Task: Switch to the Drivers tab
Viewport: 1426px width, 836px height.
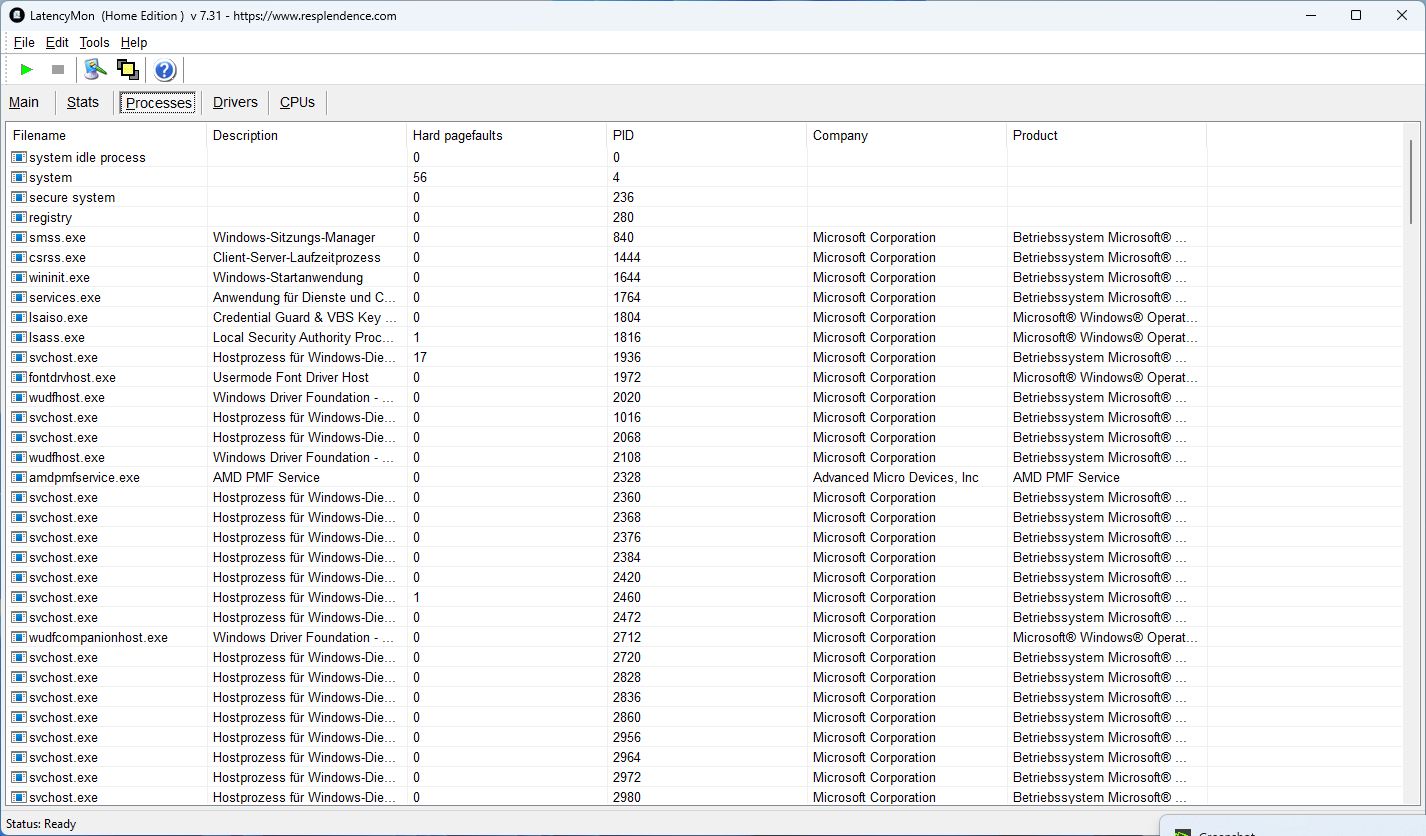Action: [235, 102]
